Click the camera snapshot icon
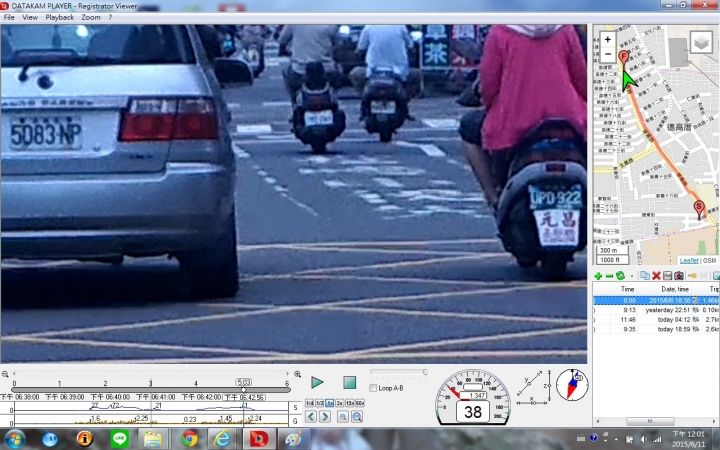 point(679,276)
